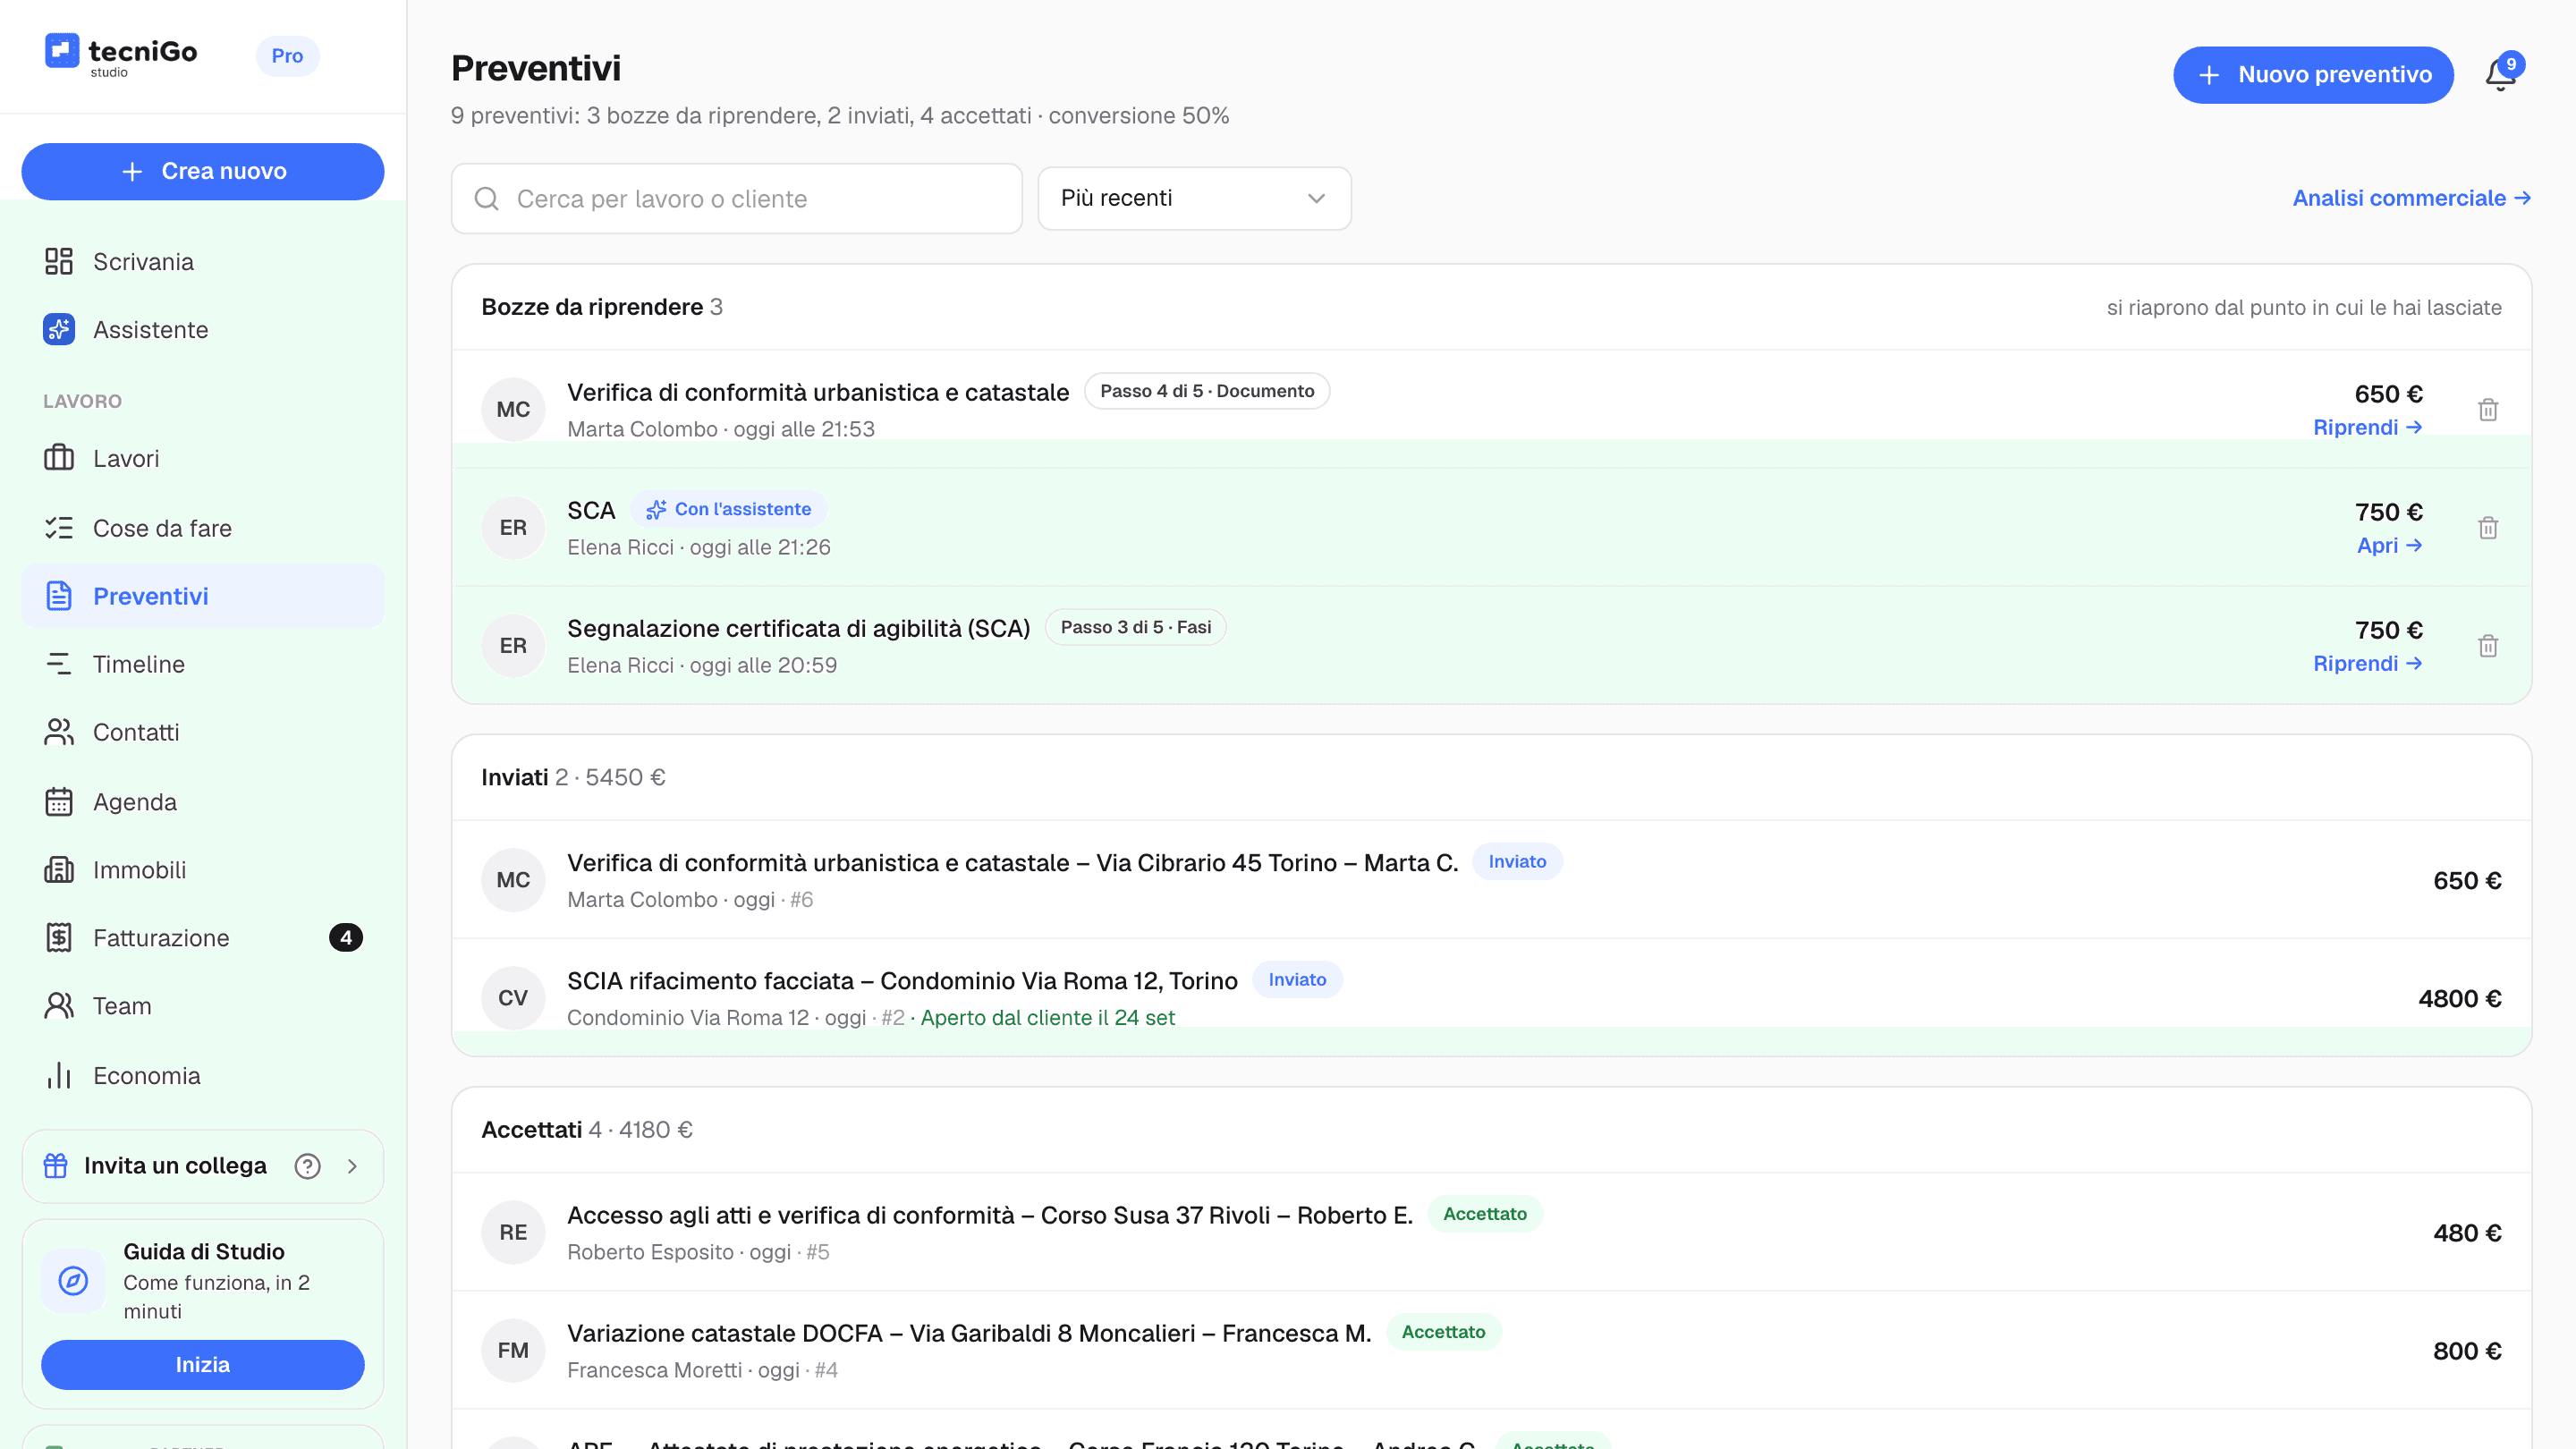Click the Passo 3 di 5 · Fasi badge
Image resolution: width=2576 pixels, height=1449 pixels.
[1136, 628]
